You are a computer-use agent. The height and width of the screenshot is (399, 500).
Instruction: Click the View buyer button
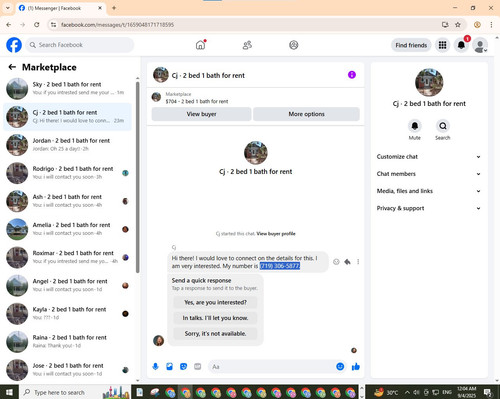201,114
